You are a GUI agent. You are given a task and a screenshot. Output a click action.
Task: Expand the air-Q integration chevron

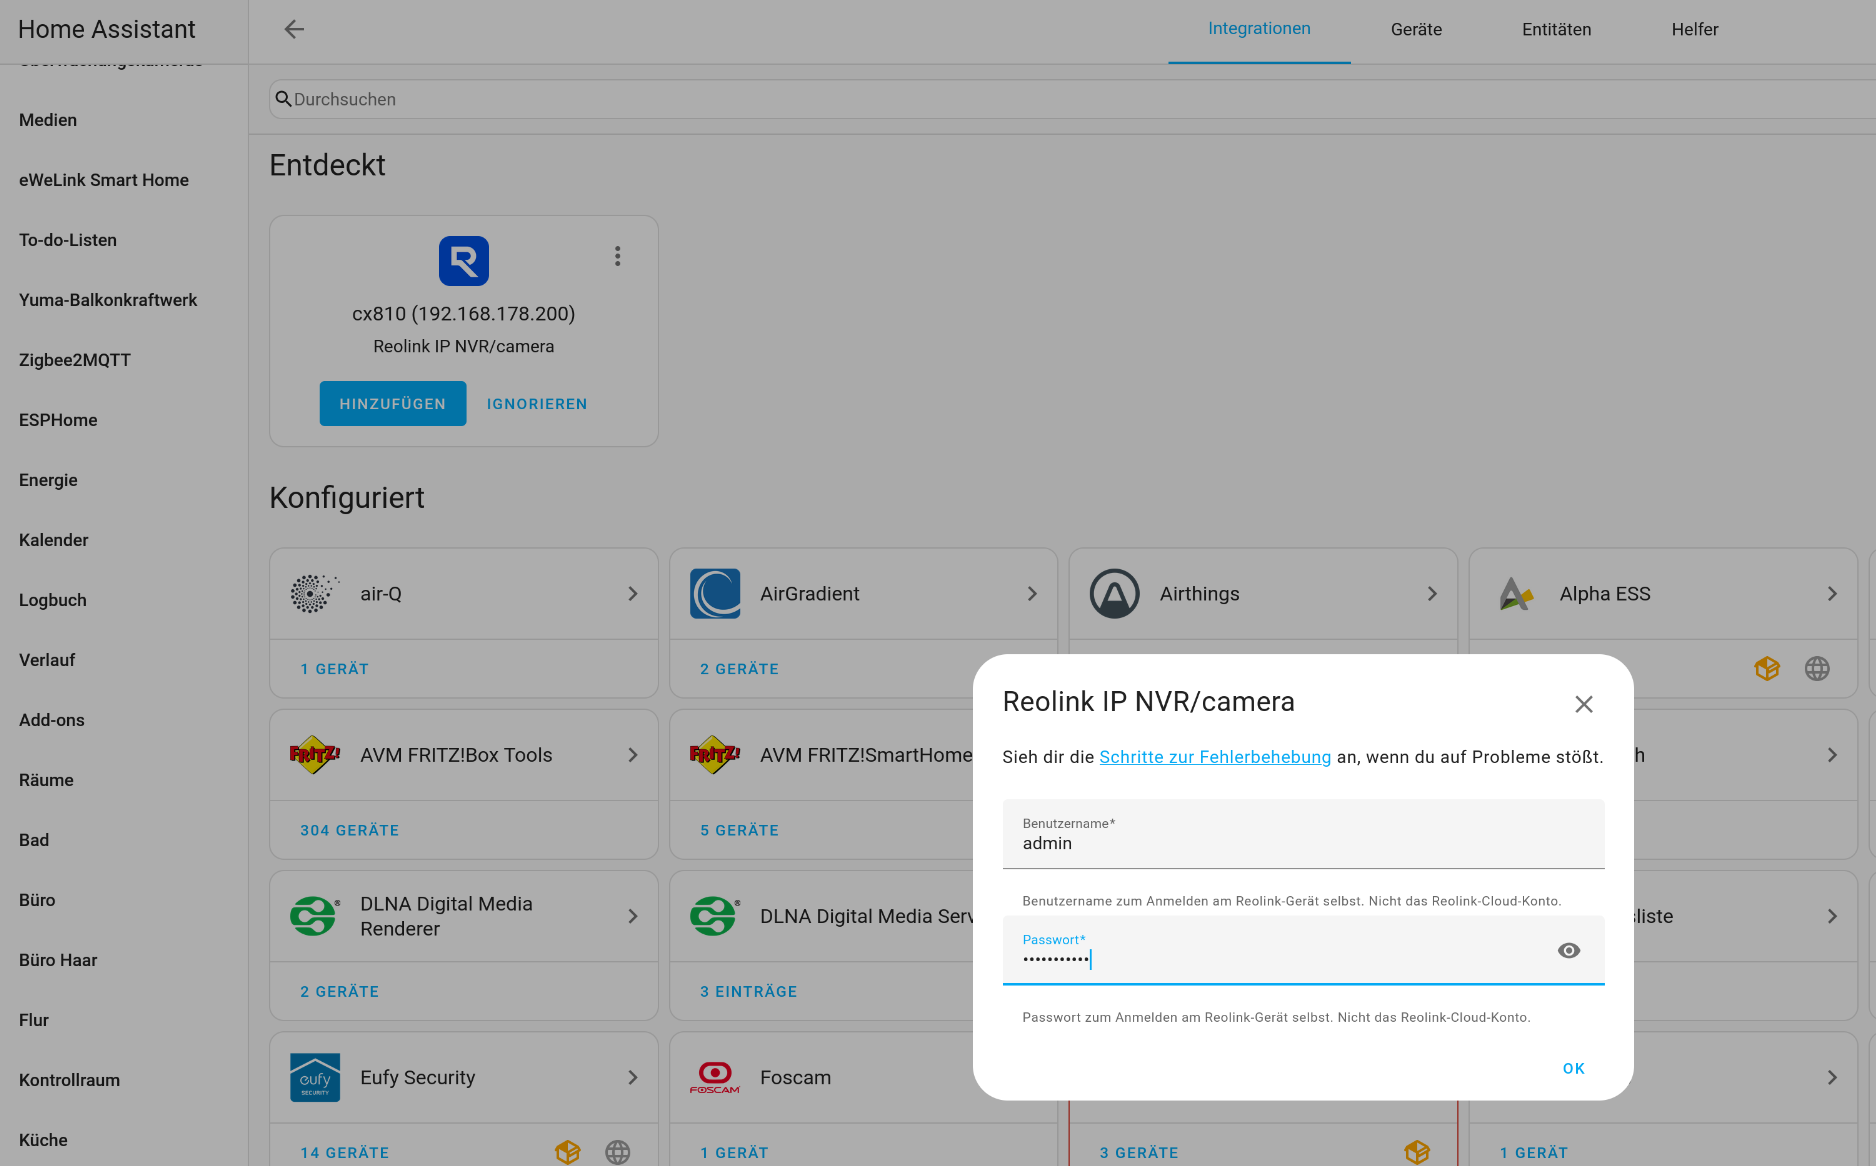pyautogui.click(x=633, y=594)
